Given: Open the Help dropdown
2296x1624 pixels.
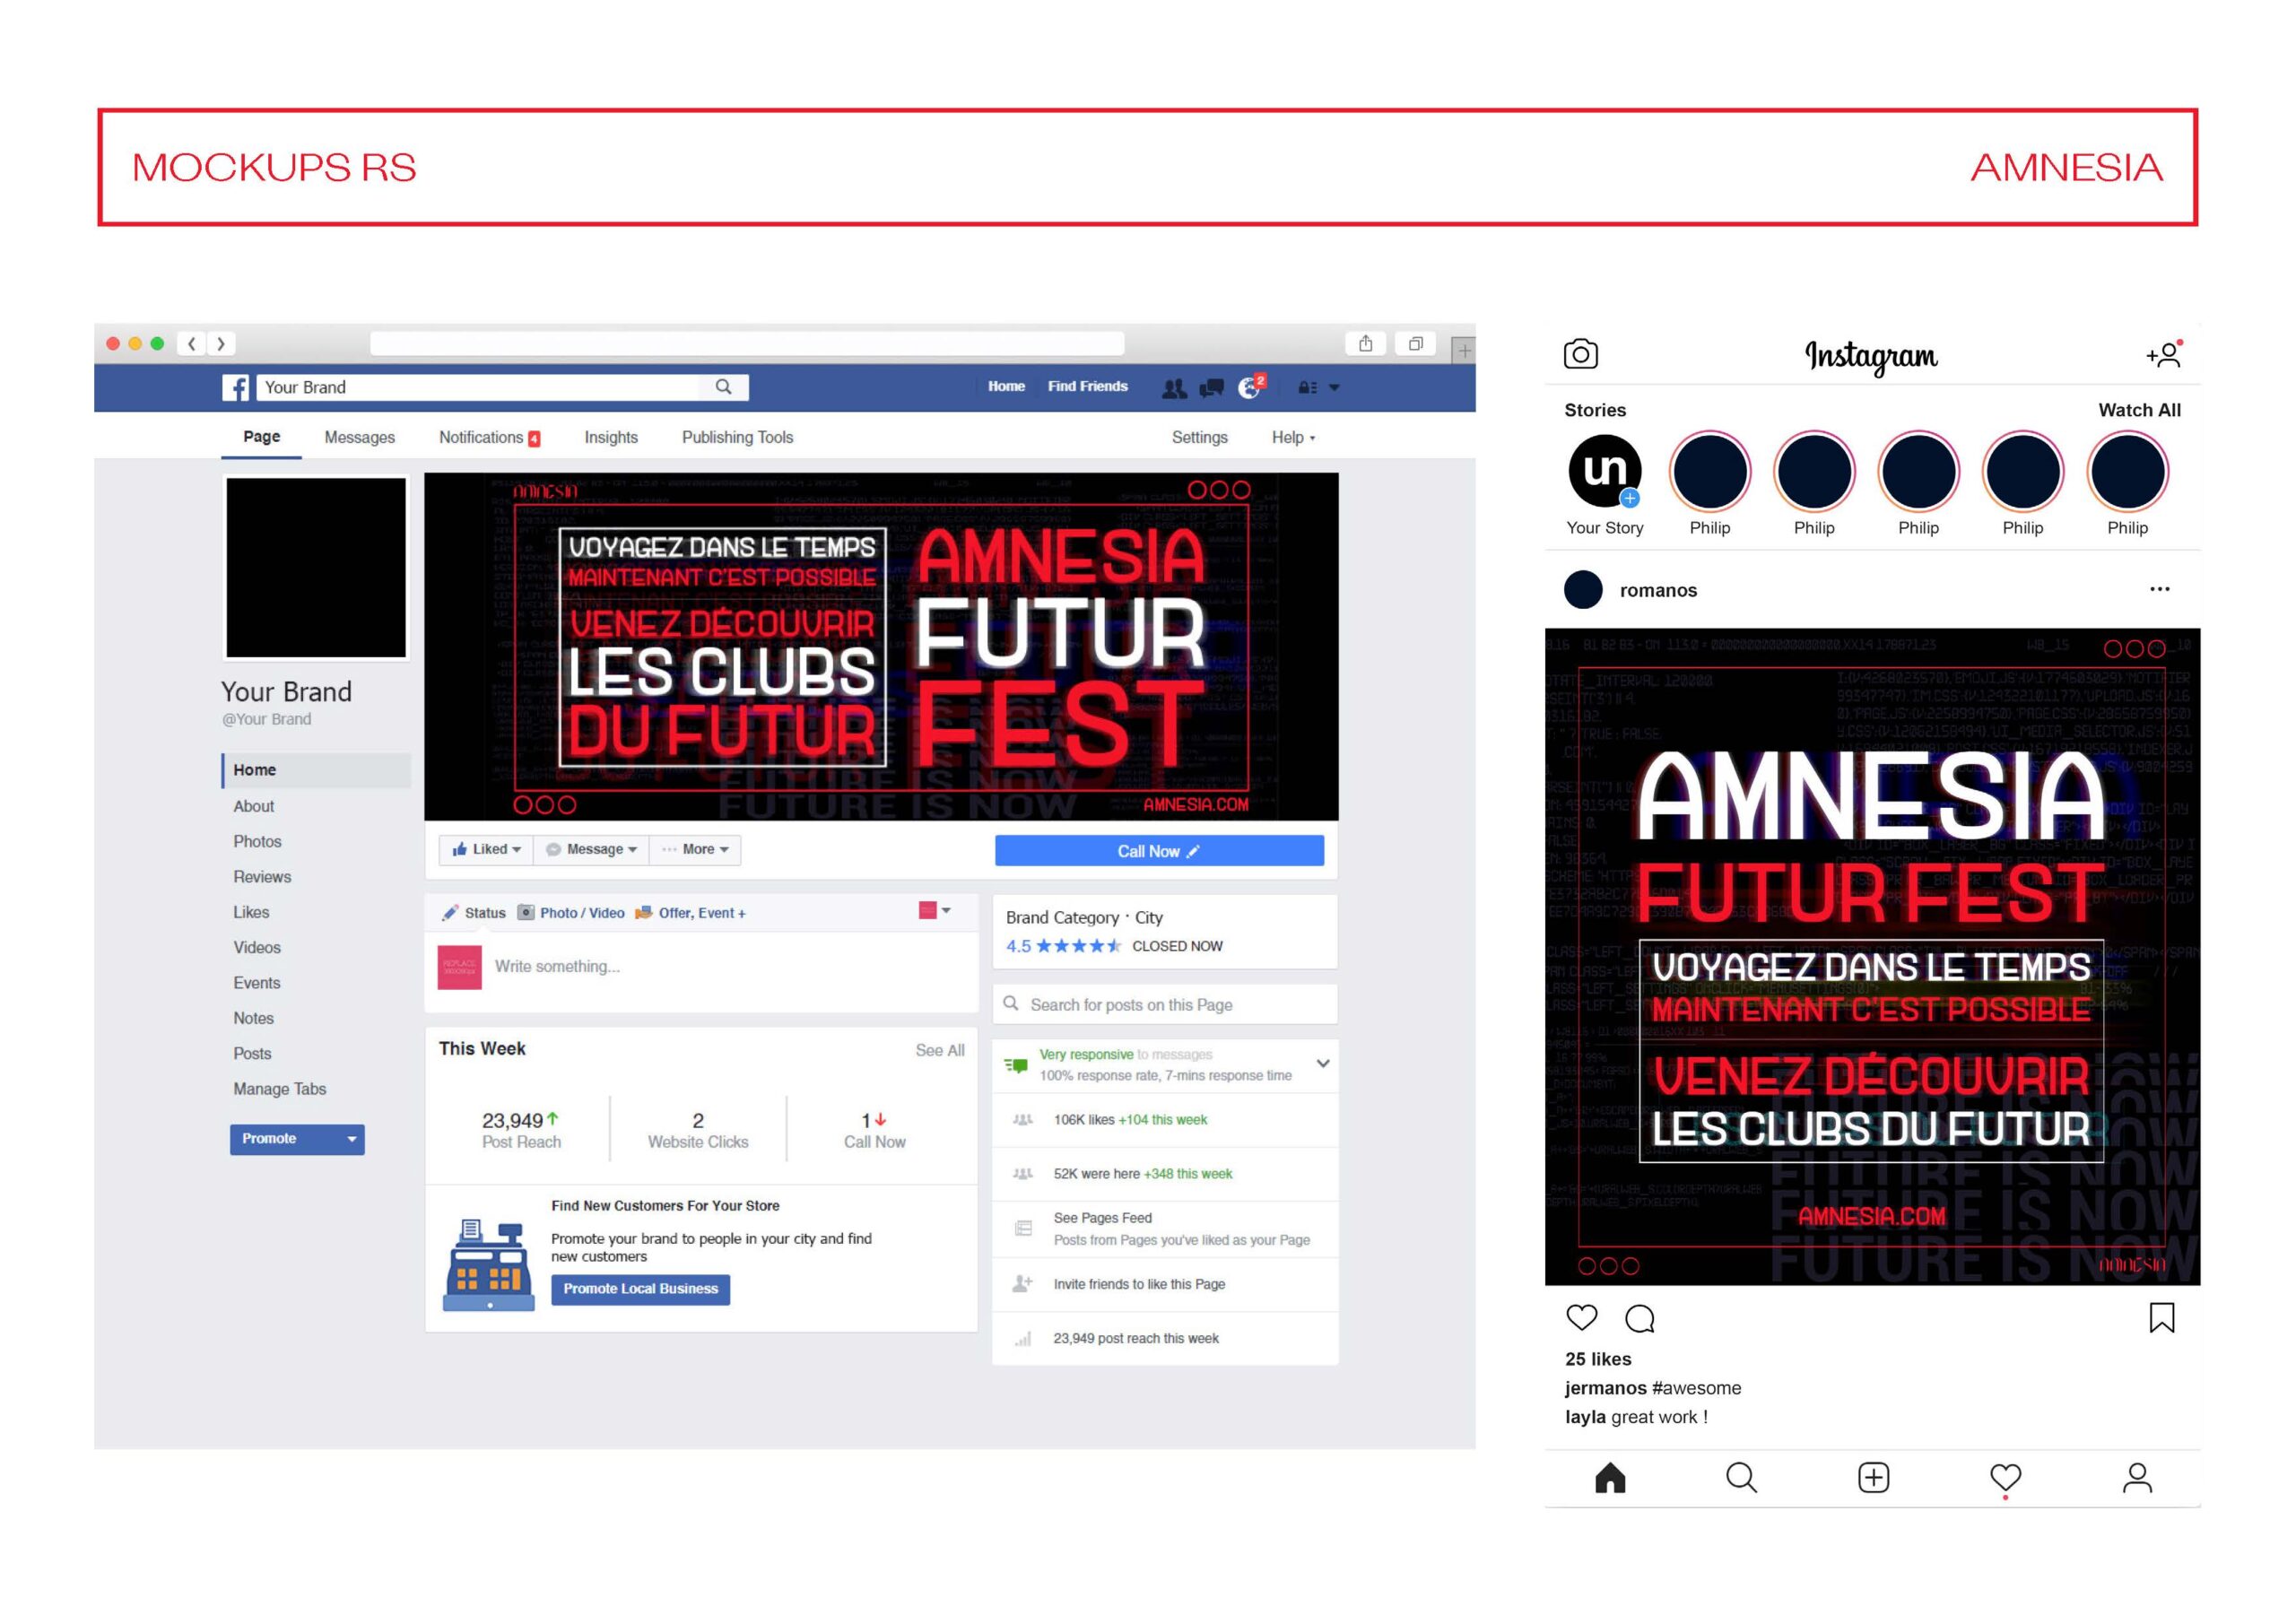Looking at the screenshot, I should pos(1293,437).
